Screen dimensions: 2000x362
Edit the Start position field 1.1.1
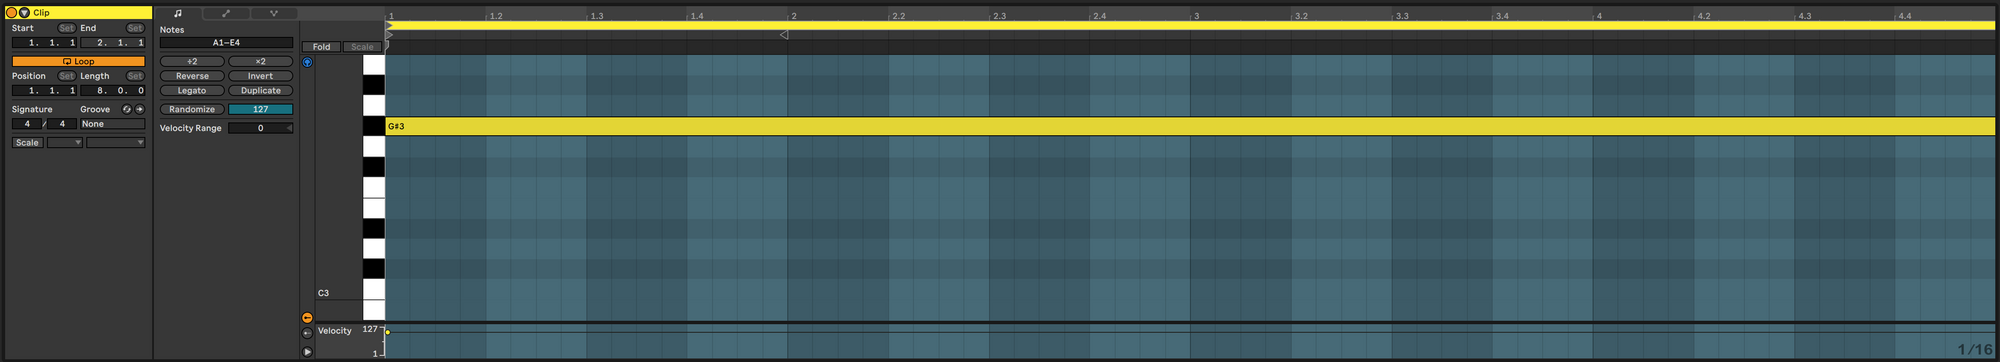click(44, 43)
